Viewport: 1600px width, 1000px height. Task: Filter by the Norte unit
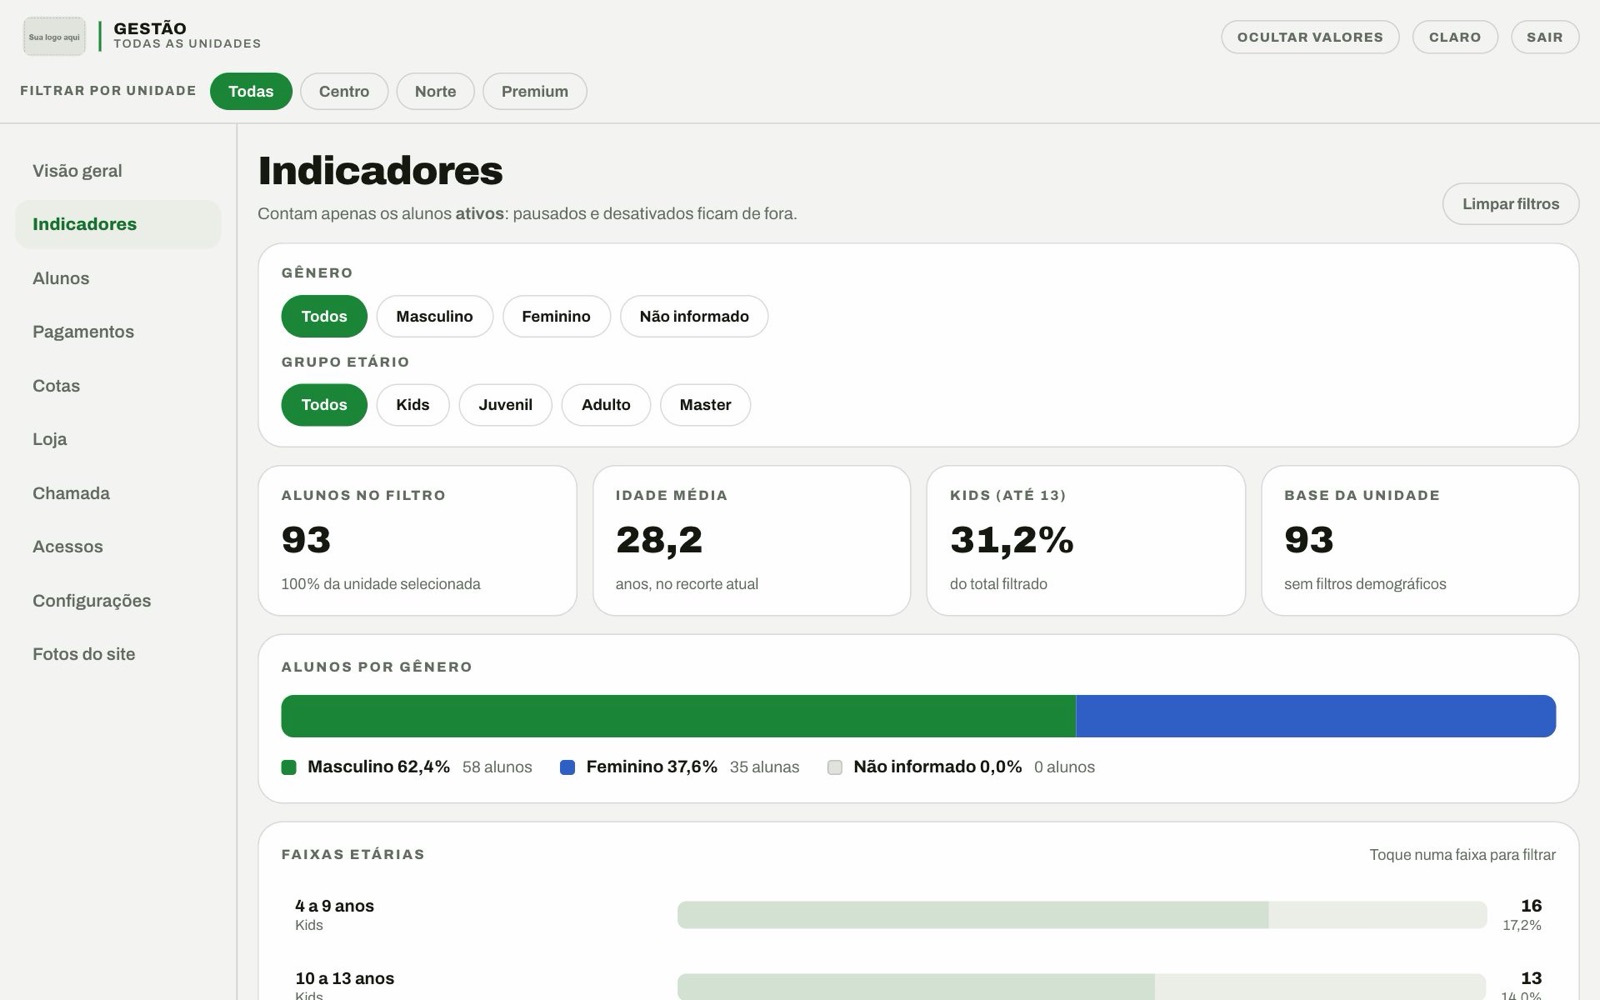coord(435,91)
